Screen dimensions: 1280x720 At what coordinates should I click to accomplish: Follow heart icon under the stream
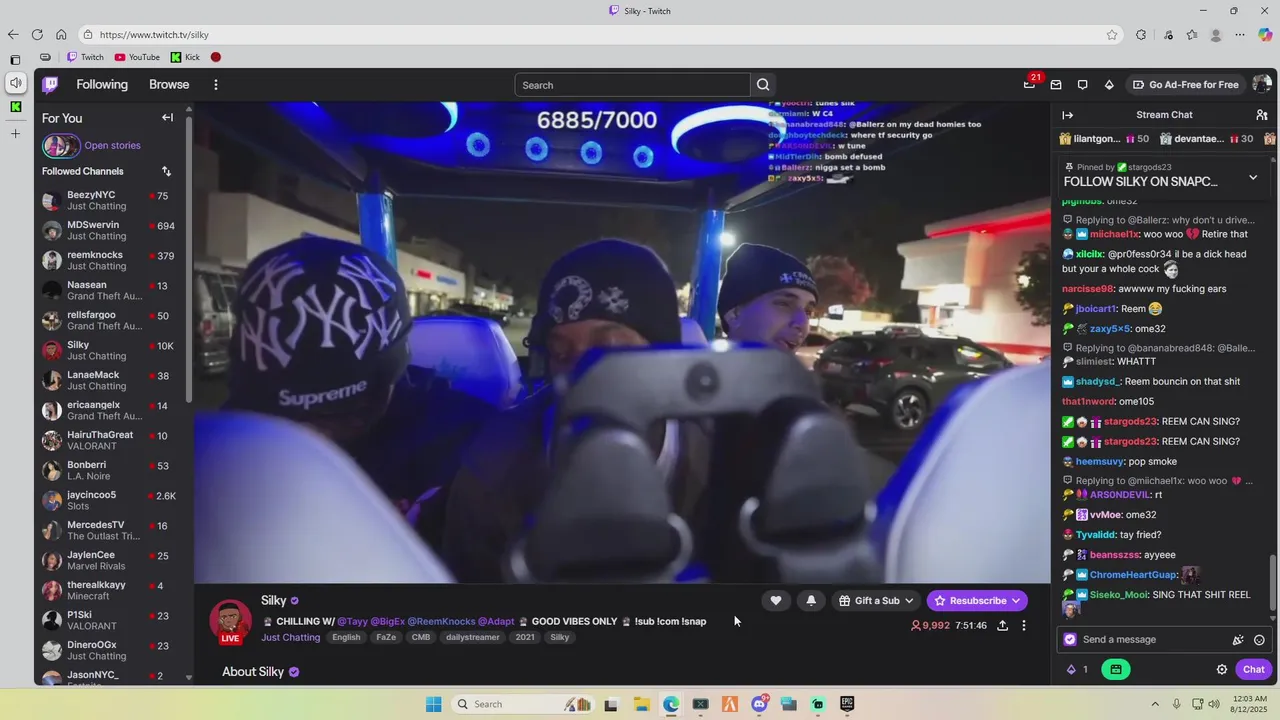pyautogui.click(x=775, y=601)
